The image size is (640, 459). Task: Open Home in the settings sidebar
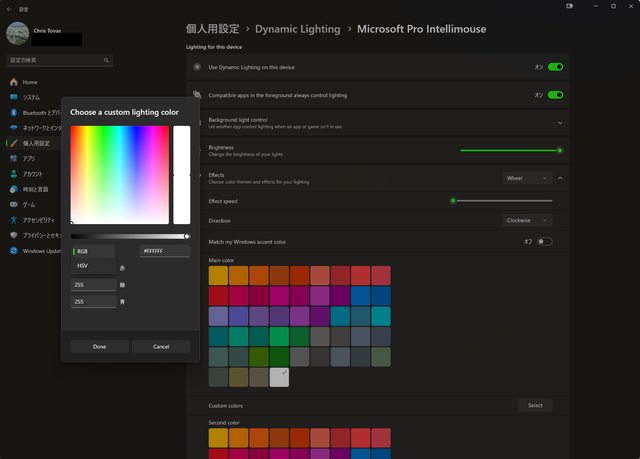tap(30, 82)
